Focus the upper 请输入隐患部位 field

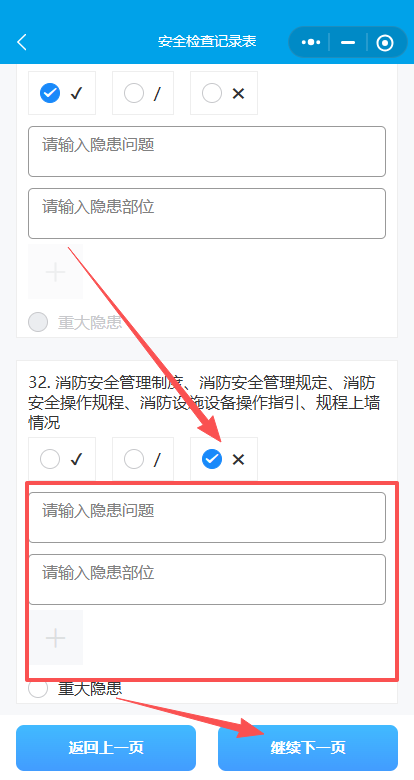pyautogui.click(x=207, y=213)
